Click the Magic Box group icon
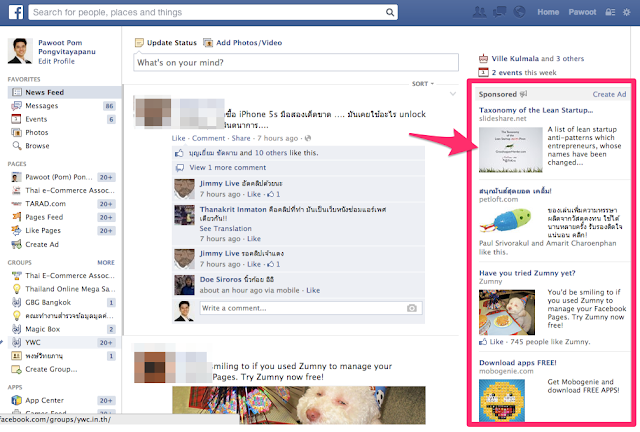The image size is (640, 432). click(16, 329)
